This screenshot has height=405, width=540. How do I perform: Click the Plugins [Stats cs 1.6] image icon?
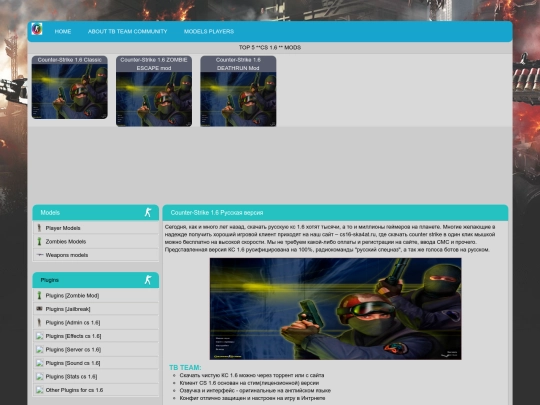[x=40, y=376]
